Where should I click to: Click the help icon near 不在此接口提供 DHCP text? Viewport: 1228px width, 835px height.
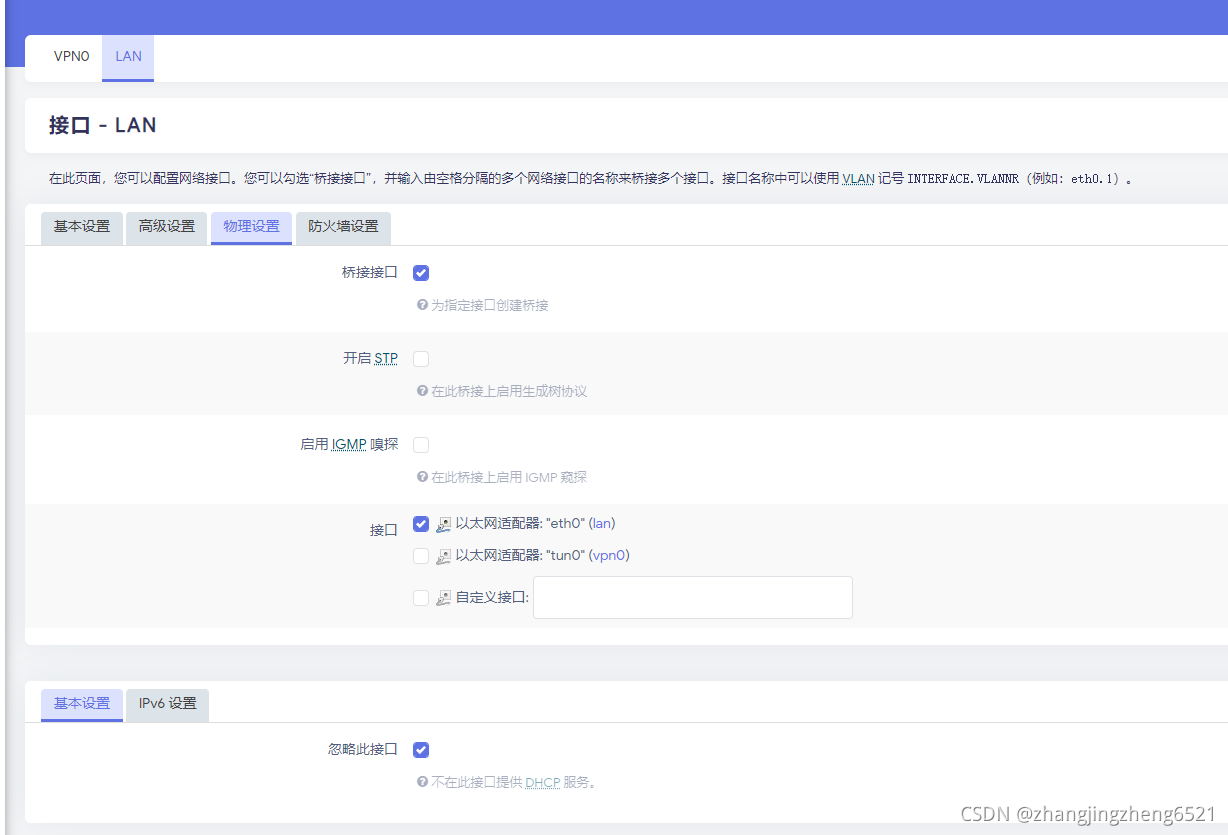pyautogui.click(x=421, y=782)
